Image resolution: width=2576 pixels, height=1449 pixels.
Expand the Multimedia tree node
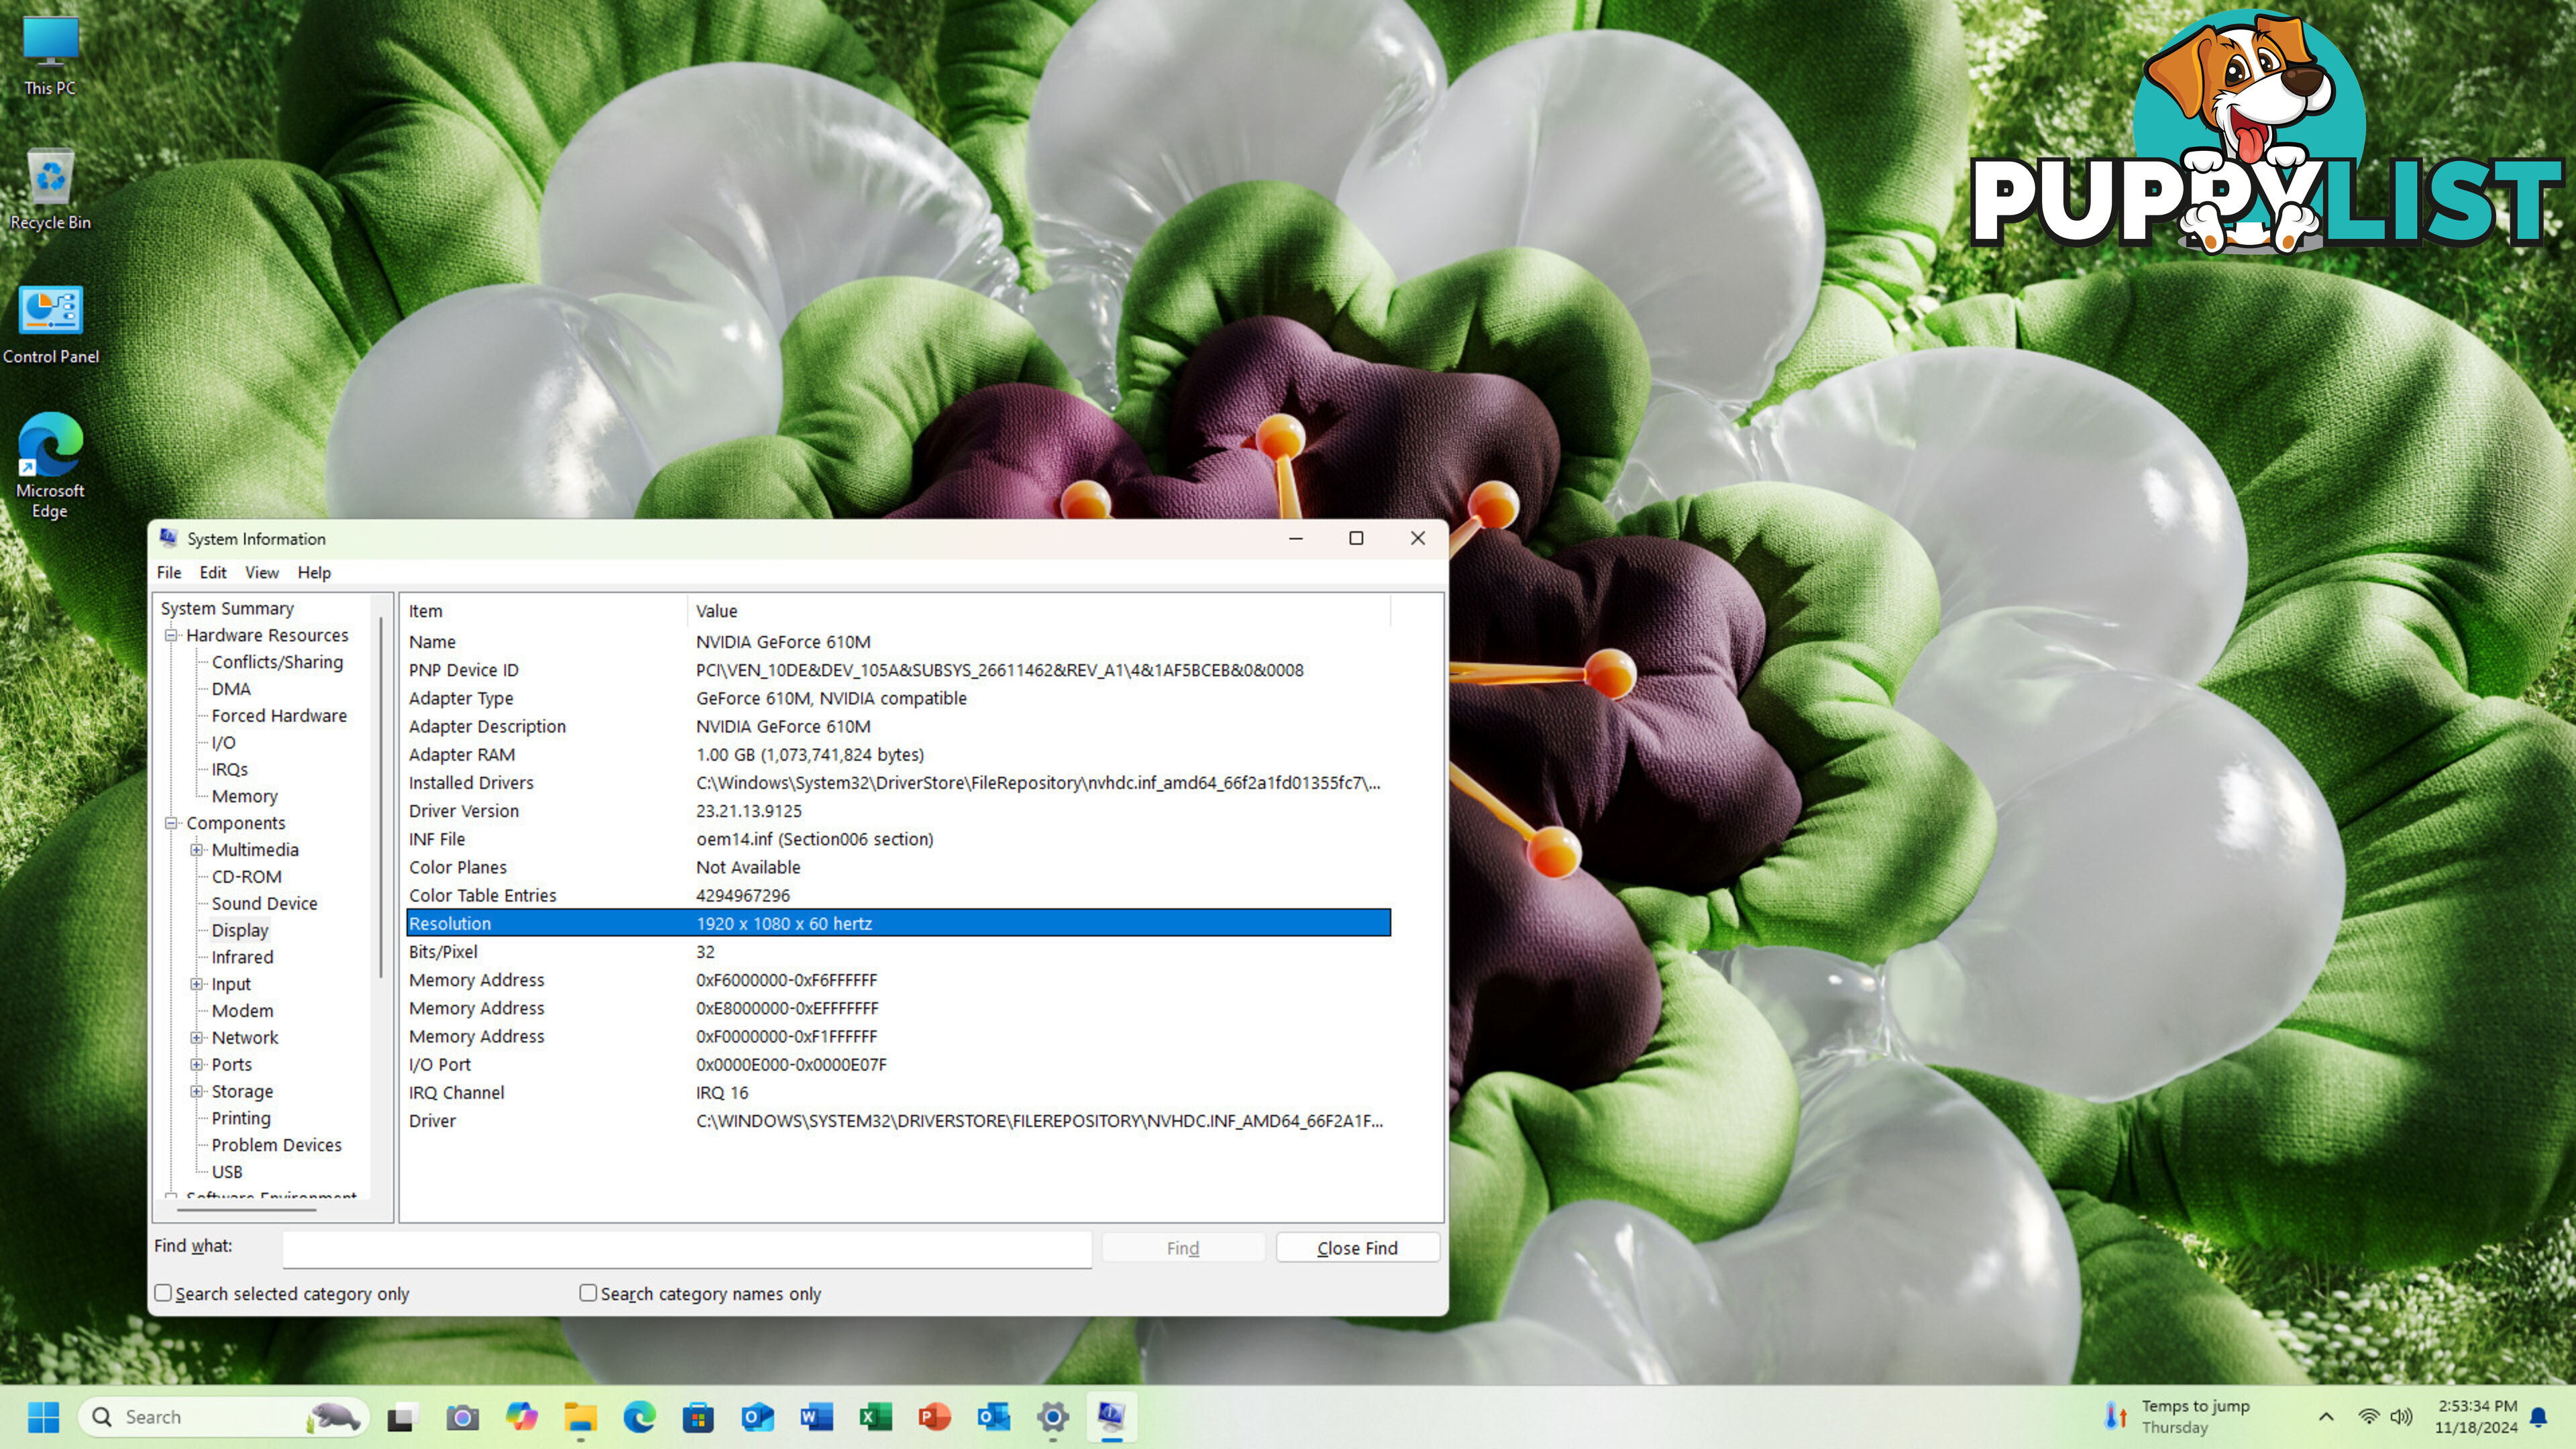click(x=197, y=850)
